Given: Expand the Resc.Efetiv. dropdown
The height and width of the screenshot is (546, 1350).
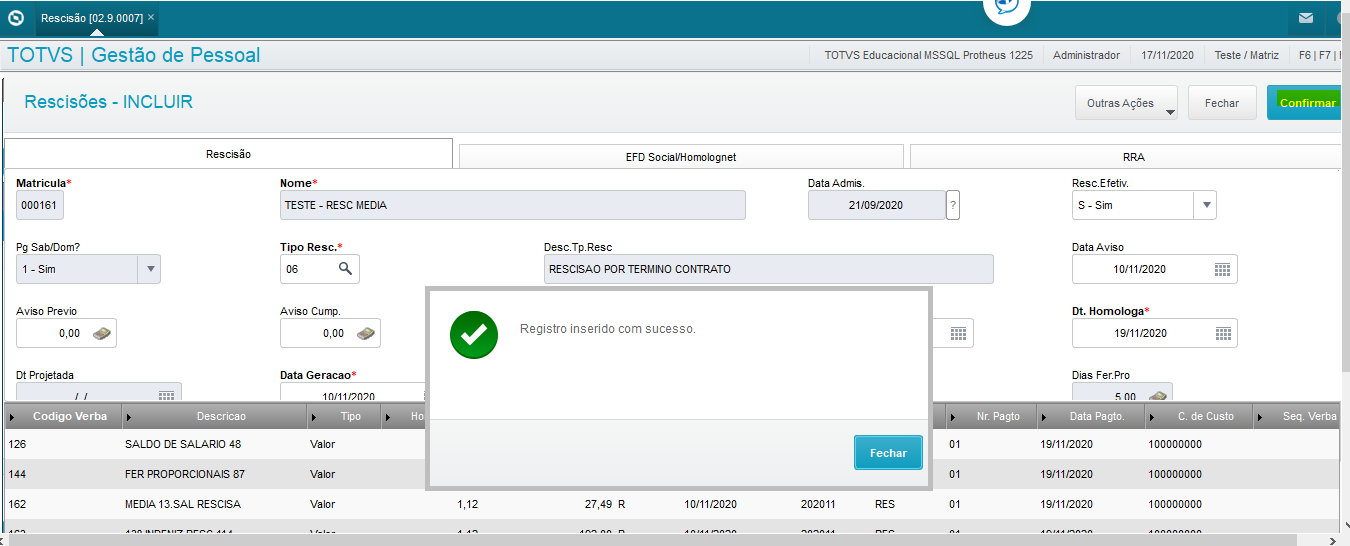Looking at the screenshot, I should coord(1205,205).
